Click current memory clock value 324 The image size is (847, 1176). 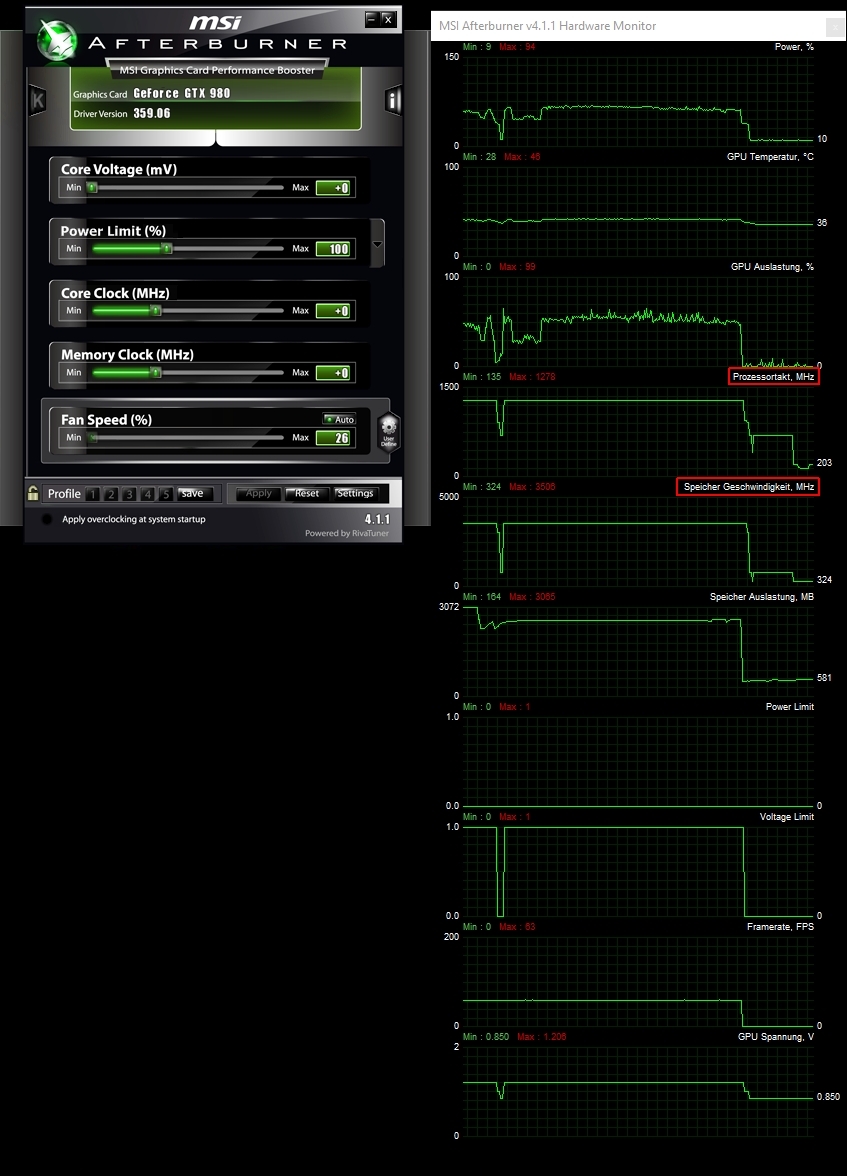pyautogui.click(x=824, y=580)
